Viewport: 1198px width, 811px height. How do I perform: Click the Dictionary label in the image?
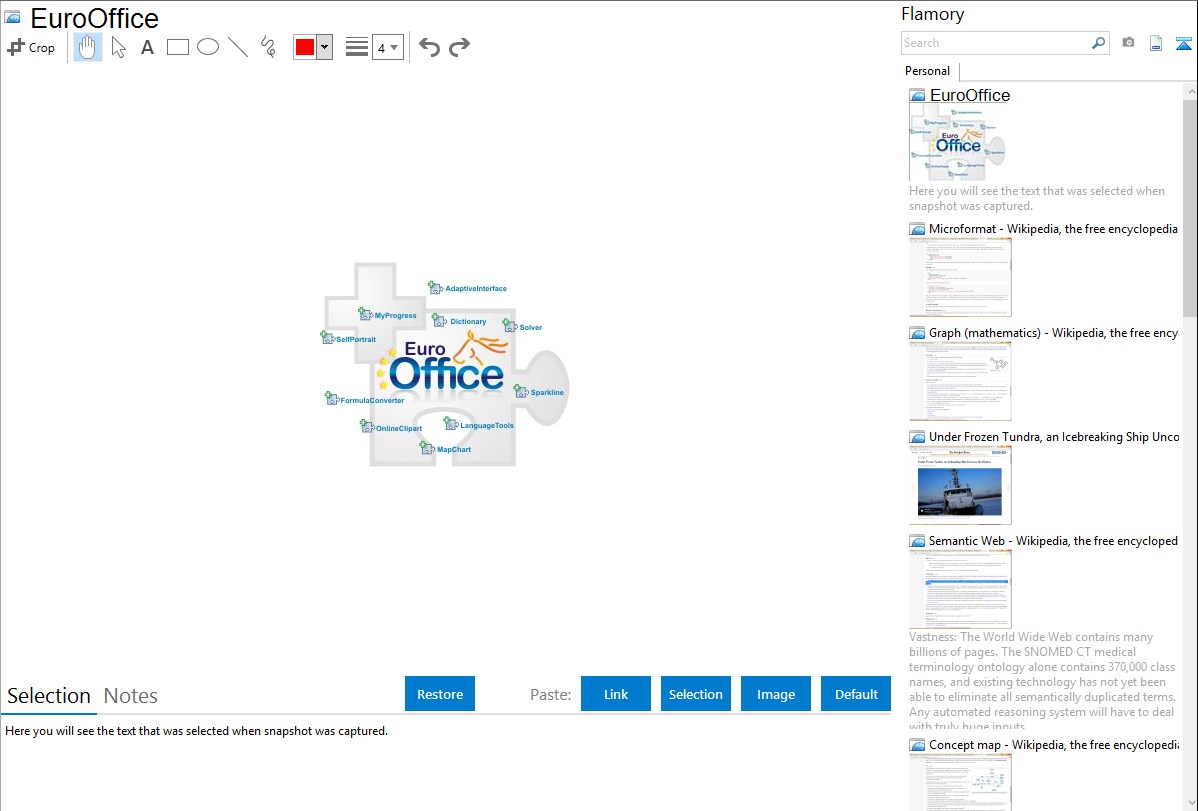click(x=468, y=321)
